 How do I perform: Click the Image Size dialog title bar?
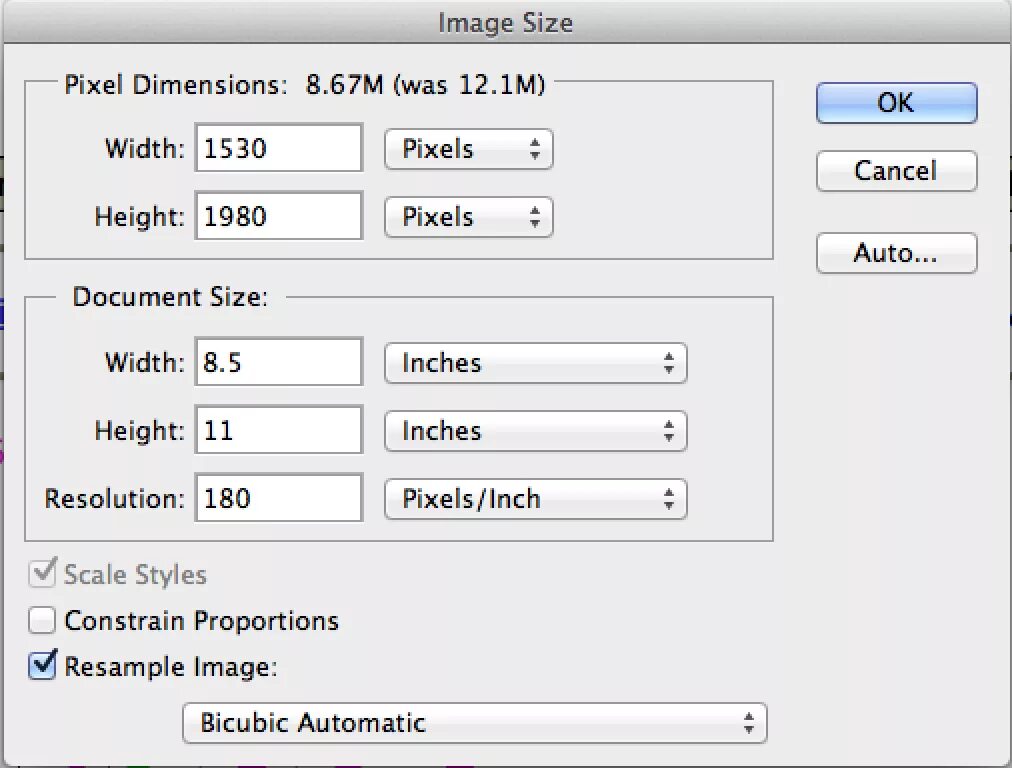(x=506, y=23)
